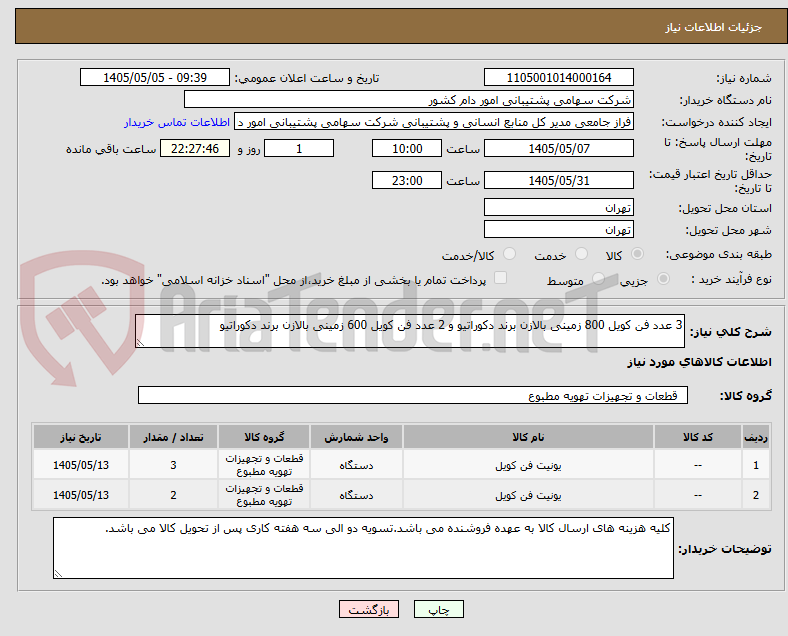Screen dimensions: 788x636
Task: Select the جزیی purchase type radio
Action: point(663,279)
